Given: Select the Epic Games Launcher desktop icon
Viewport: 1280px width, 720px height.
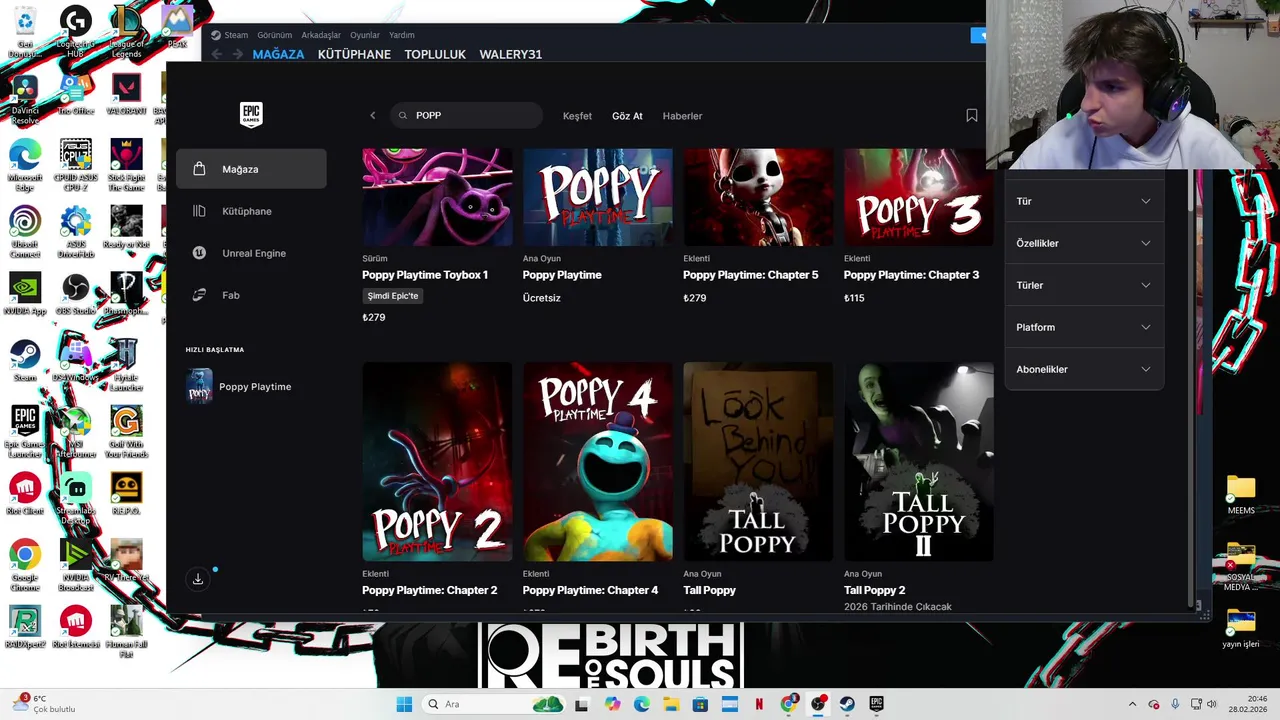Looking at the screenshot, I should 25,432.
